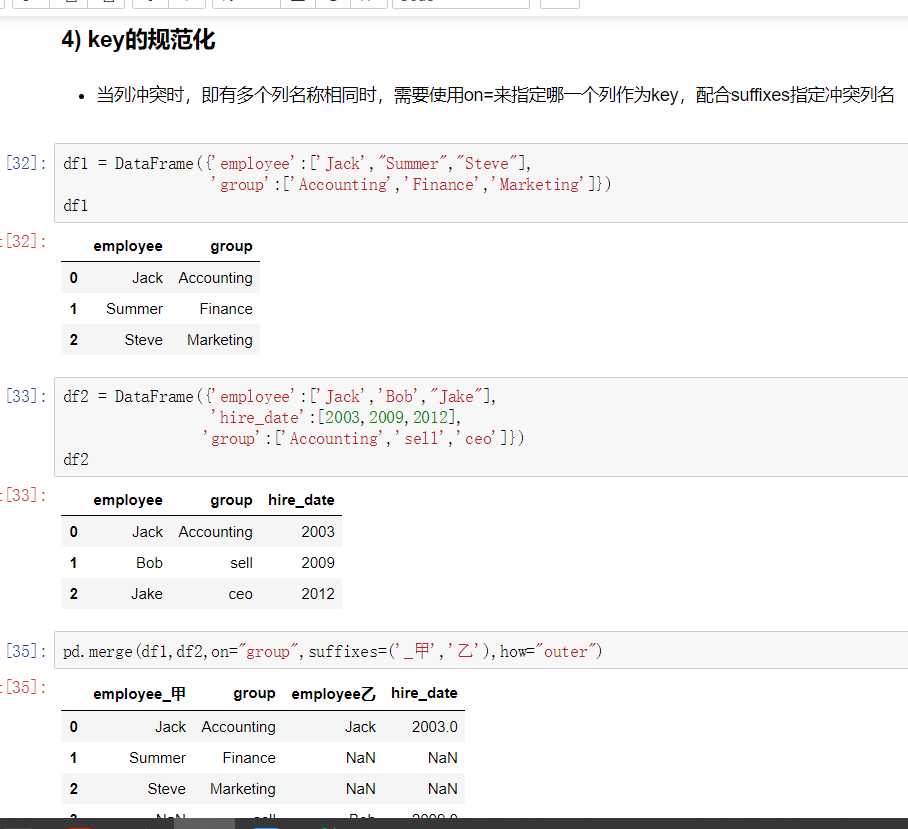
Task: Click the employee_甲 column header
Action: 139,694
